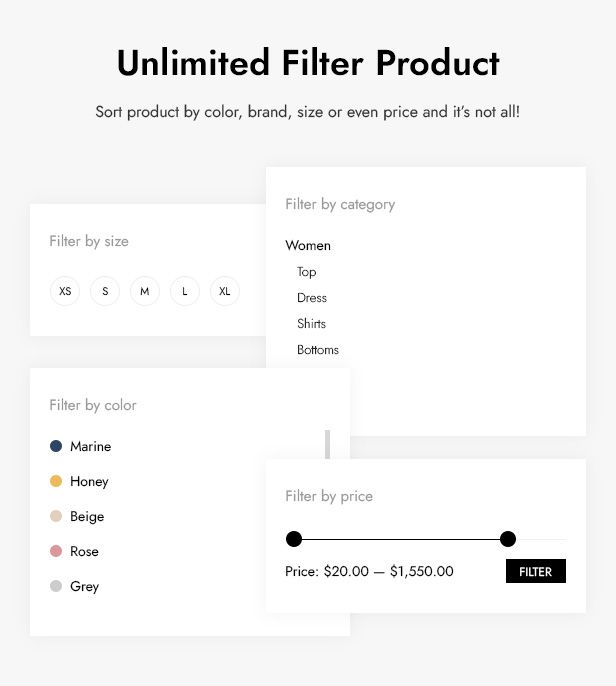The width and height of the screenshot is (616, 686).
Task: Open the Bottoms subcategory
Action: (318, 350)
